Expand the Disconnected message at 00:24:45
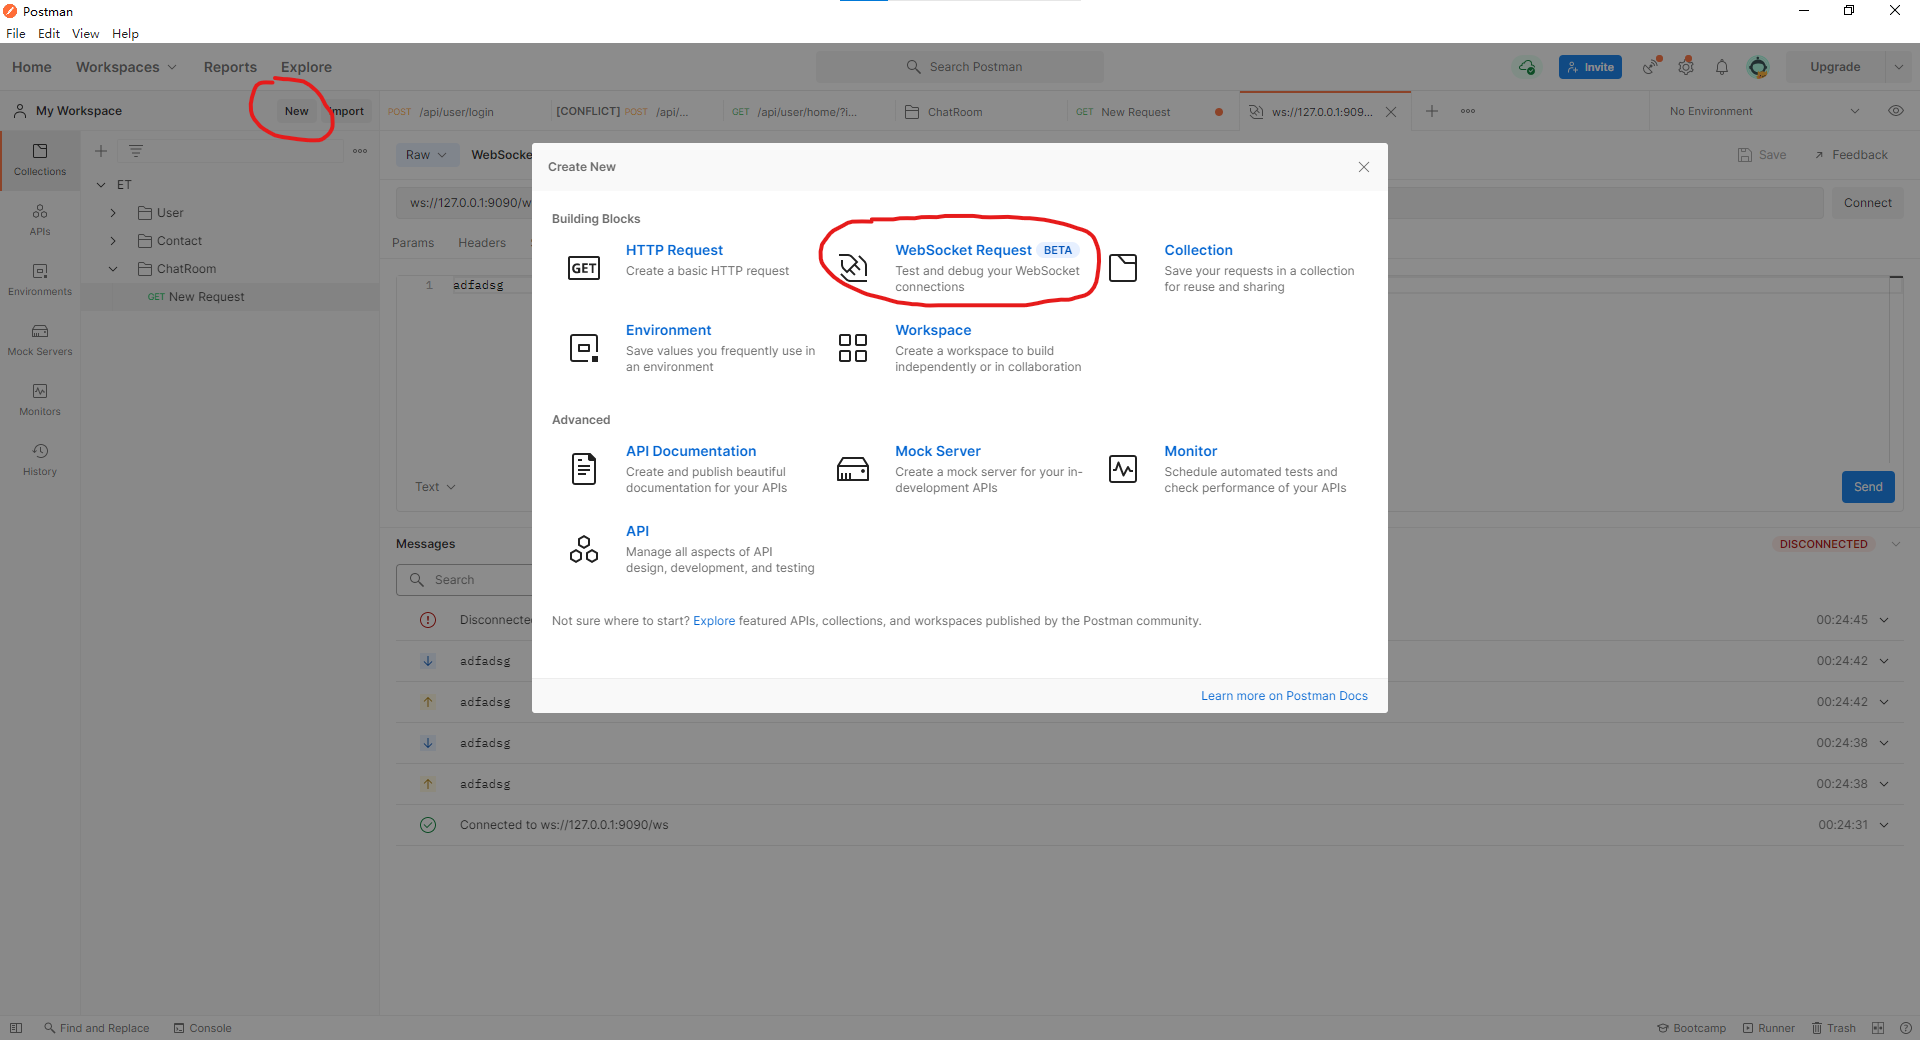 tap(1884, 620)
